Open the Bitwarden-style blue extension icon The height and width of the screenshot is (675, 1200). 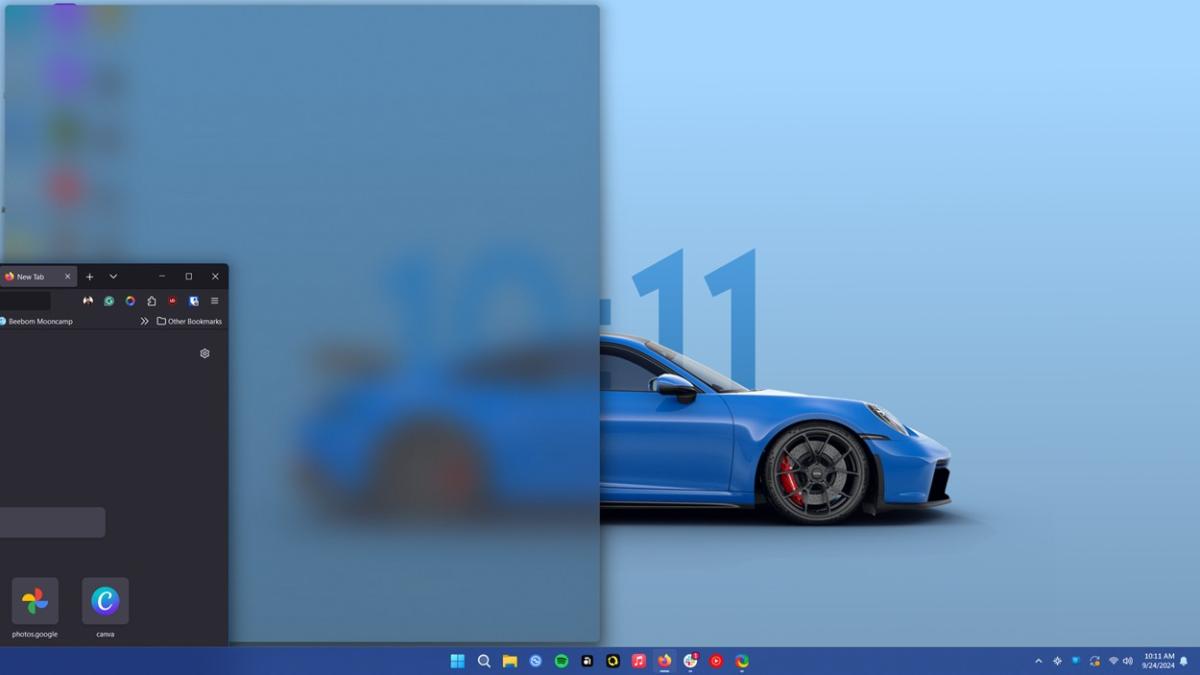195,300
